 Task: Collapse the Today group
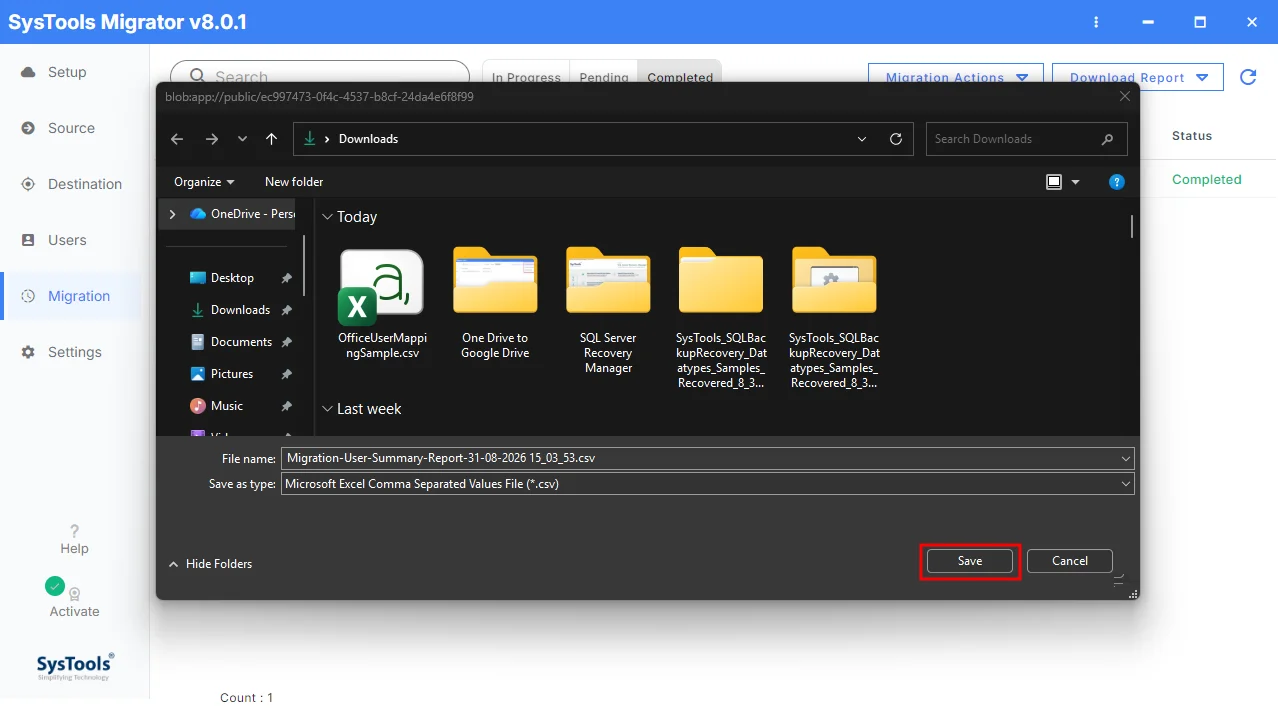327,217
